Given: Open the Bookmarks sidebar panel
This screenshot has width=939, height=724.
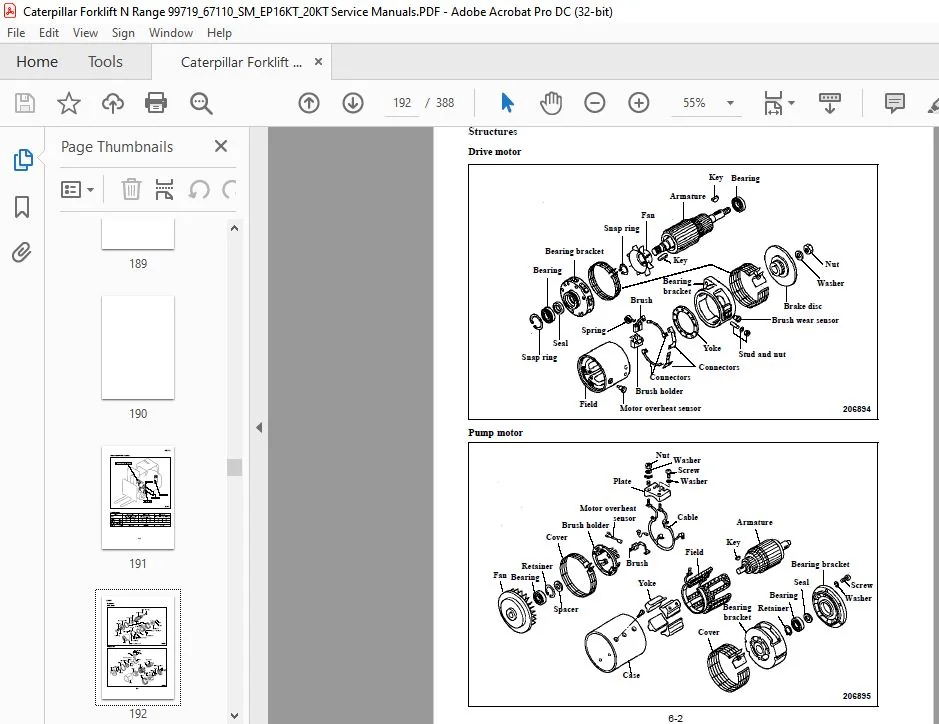Looking at the screenshot, I should coord(22,207).
